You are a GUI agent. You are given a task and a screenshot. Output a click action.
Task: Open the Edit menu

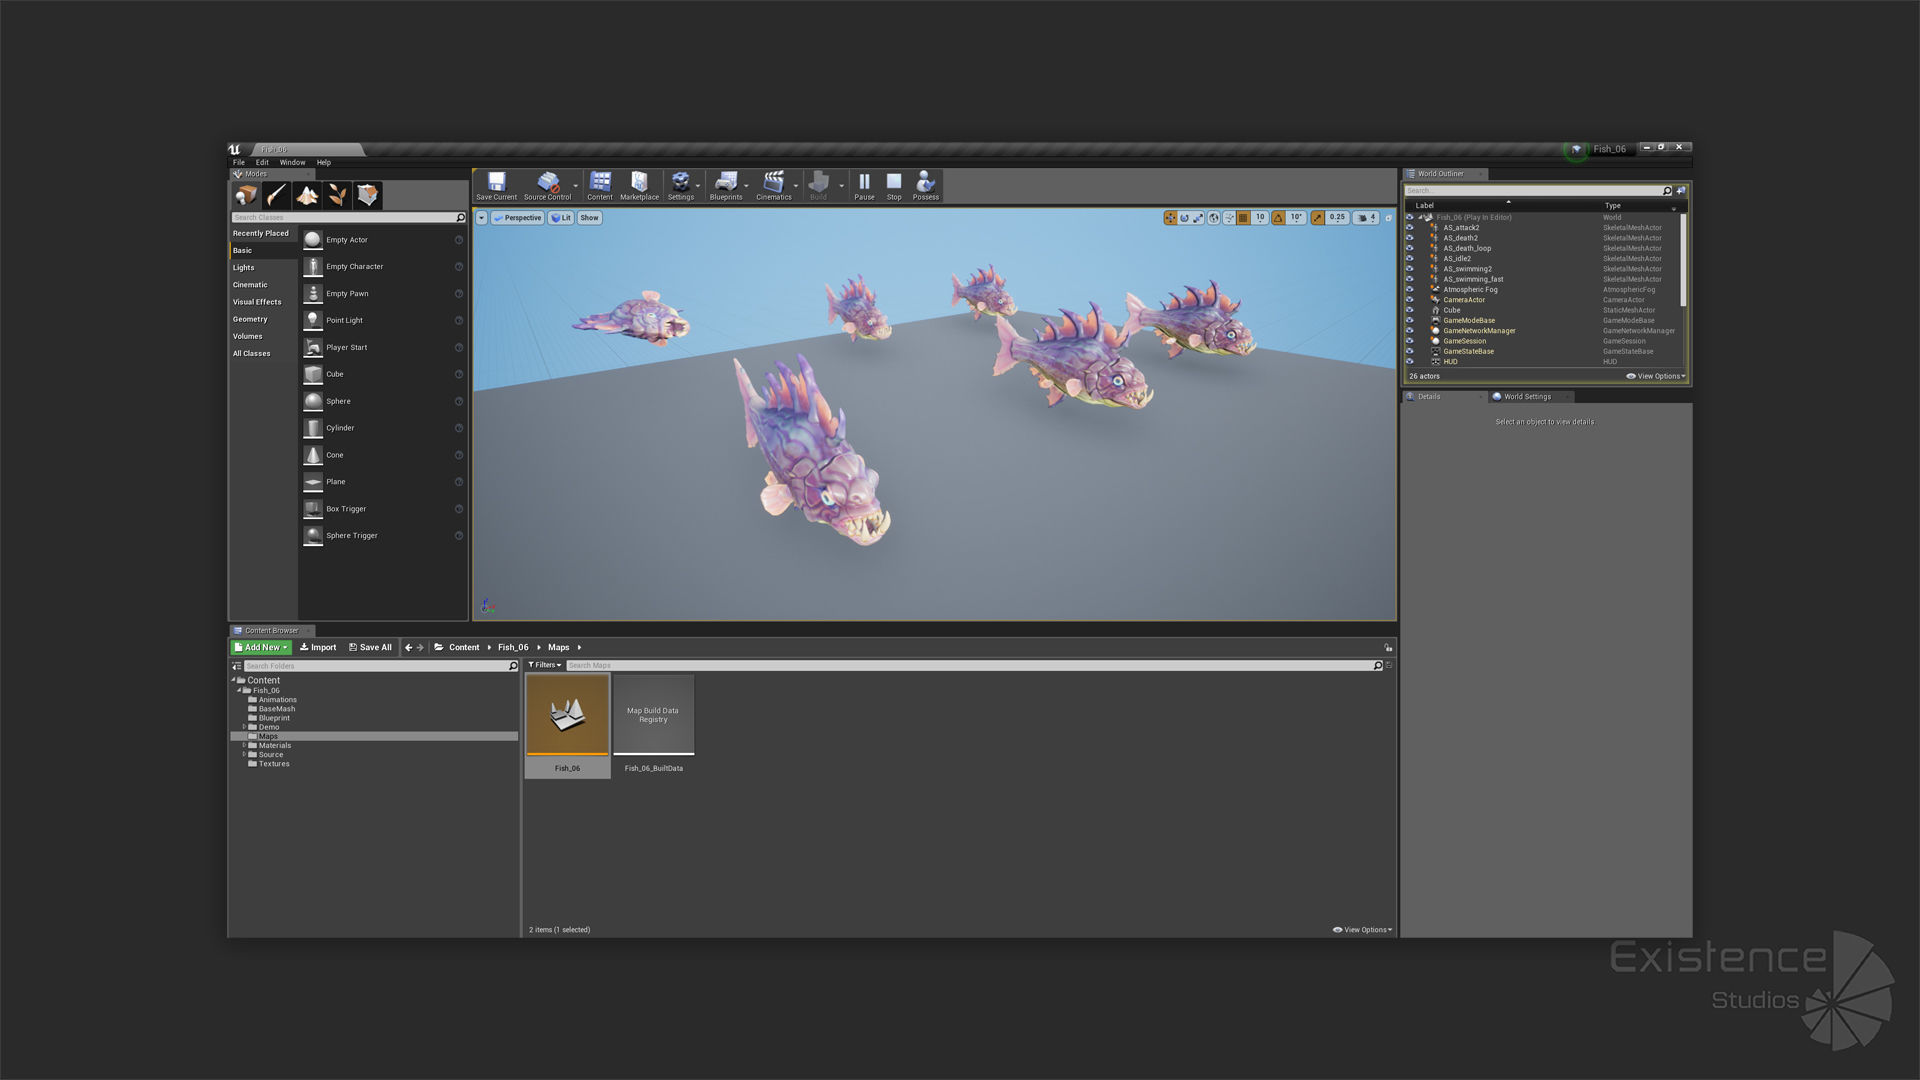pyautogui.click(x=262, y=162)
